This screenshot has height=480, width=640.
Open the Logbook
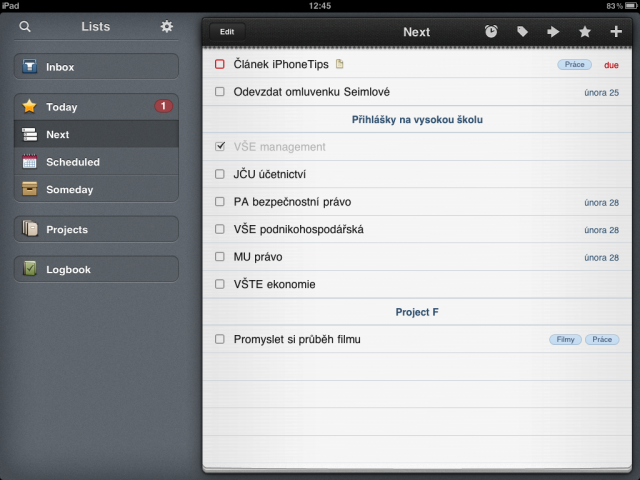[96, 269]
